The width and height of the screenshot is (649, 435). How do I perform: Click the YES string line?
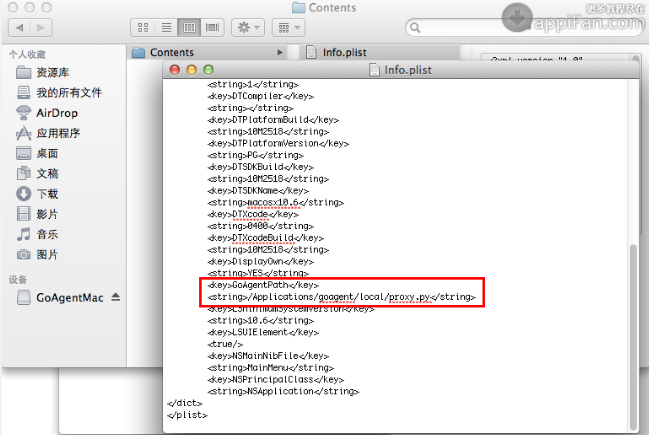258,273
